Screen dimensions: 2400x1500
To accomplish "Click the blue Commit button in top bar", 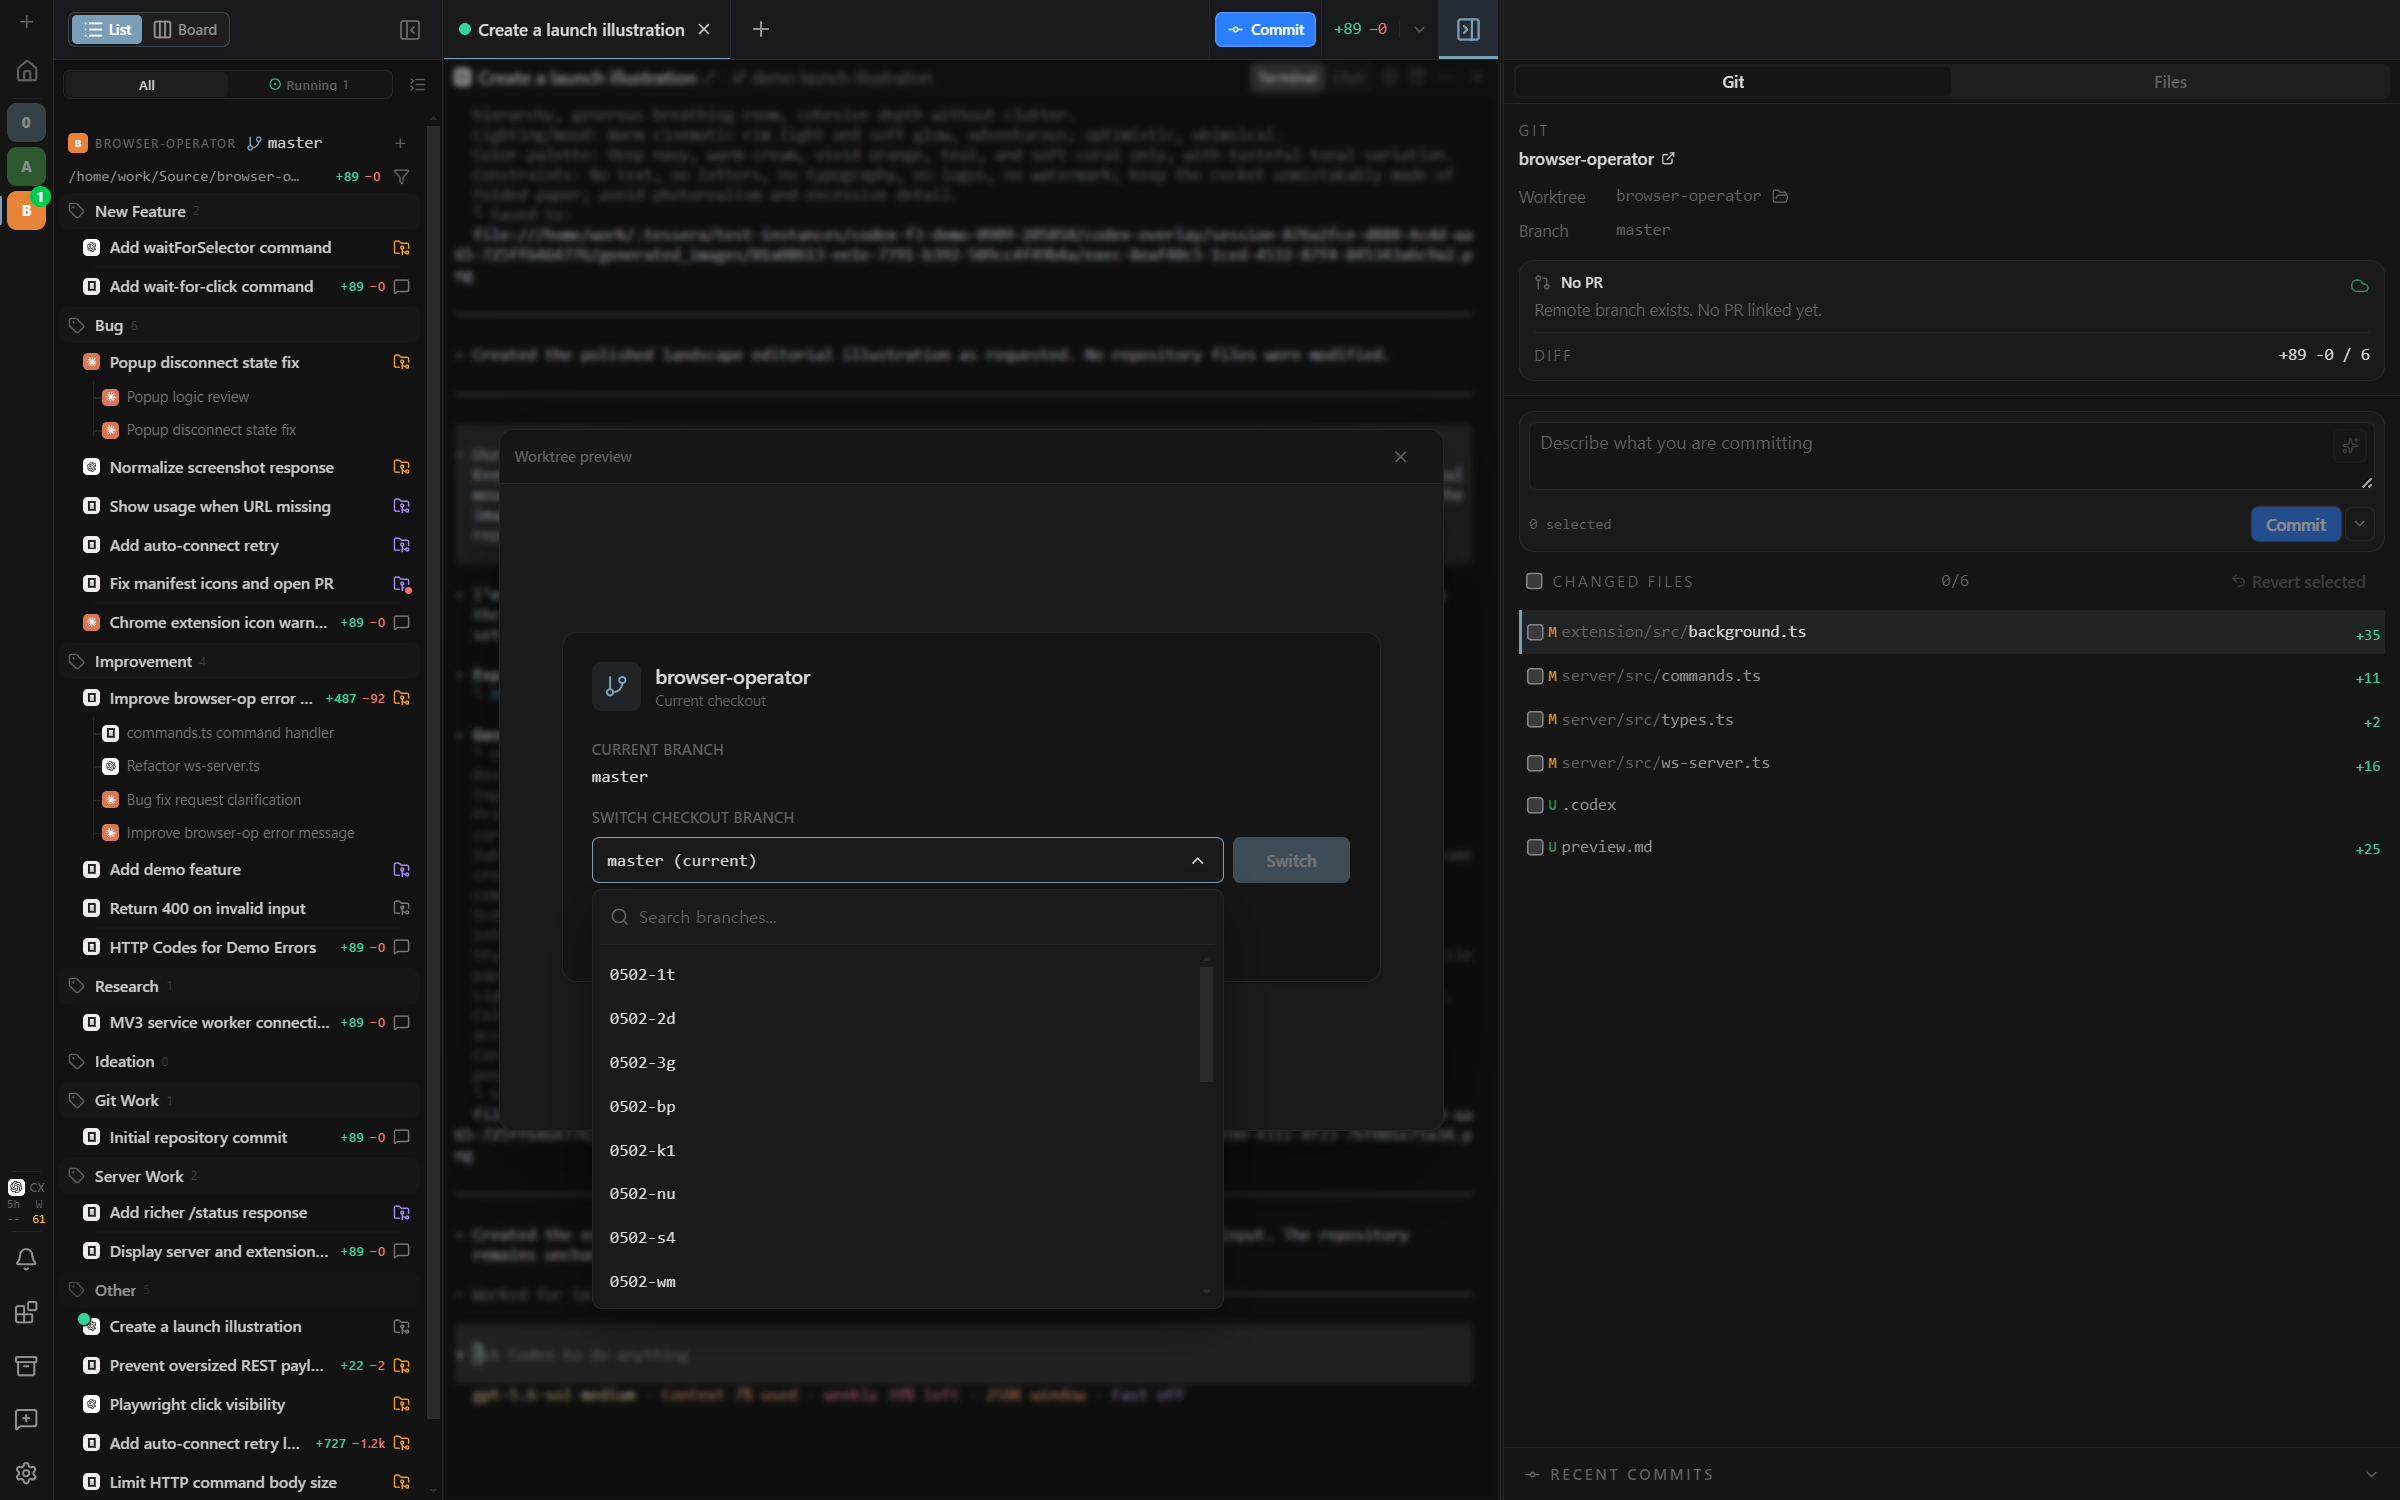I will click(x=1265, y=30).
